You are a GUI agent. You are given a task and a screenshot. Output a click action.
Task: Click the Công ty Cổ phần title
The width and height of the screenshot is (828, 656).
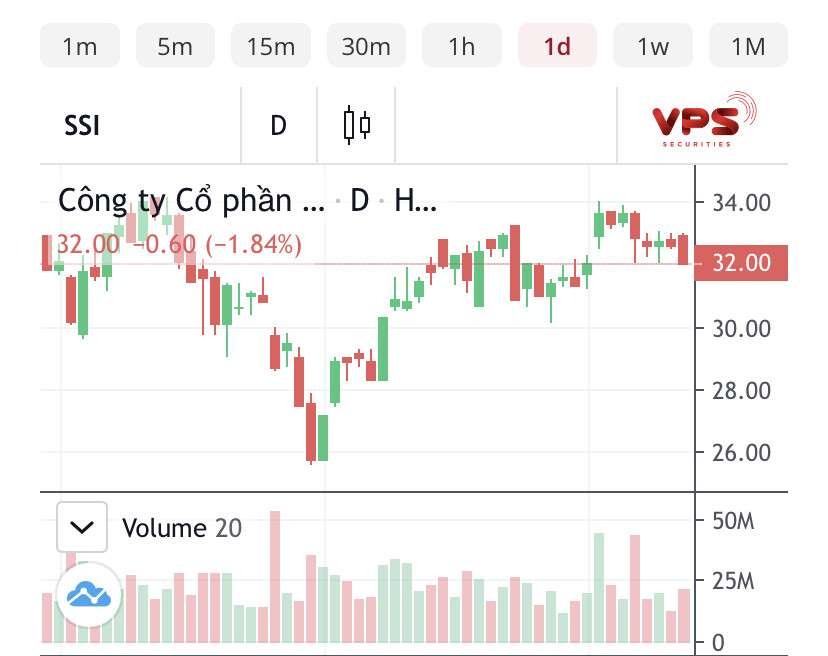coord(191,200)
